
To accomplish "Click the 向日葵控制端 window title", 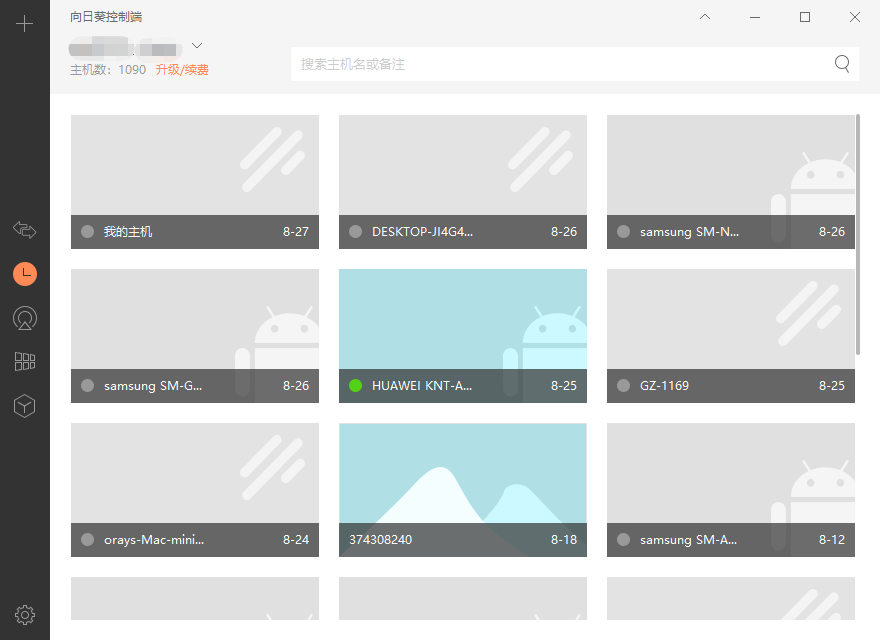I will pyautogui.click(x=106, y=17).
